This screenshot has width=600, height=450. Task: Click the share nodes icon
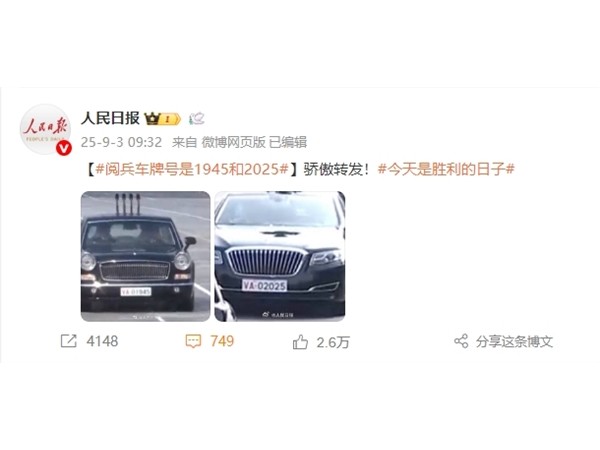click(x=461, y=341)
